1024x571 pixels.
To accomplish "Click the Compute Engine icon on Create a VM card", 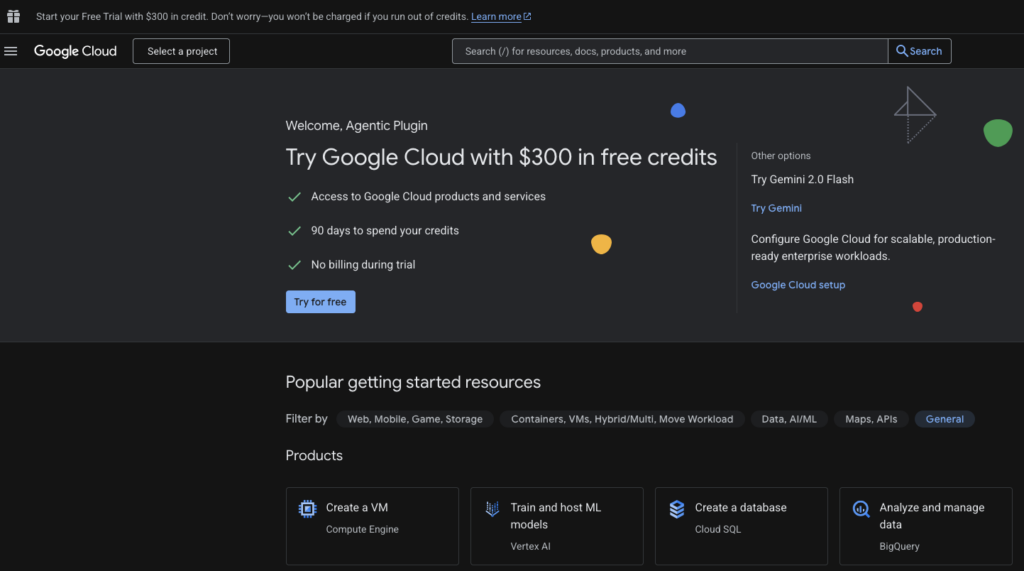I will (307, 509).
